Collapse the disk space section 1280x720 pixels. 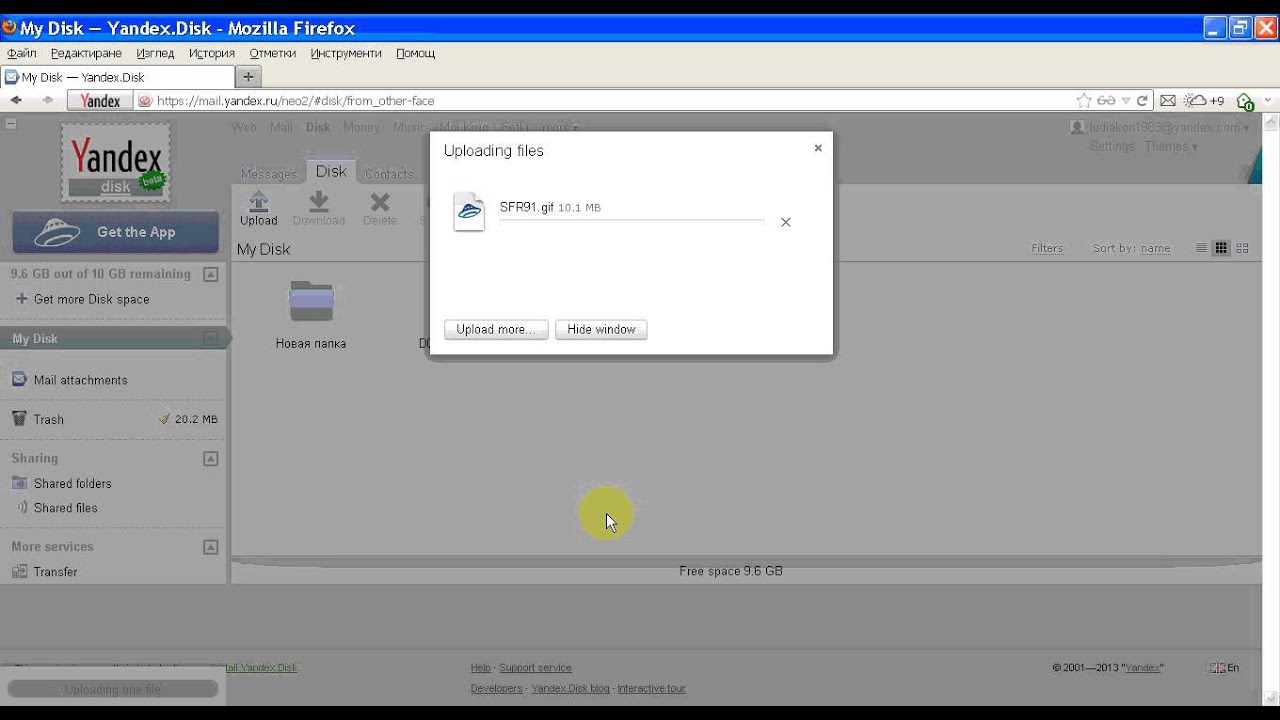pyautogui.click(x=211, y=274)
